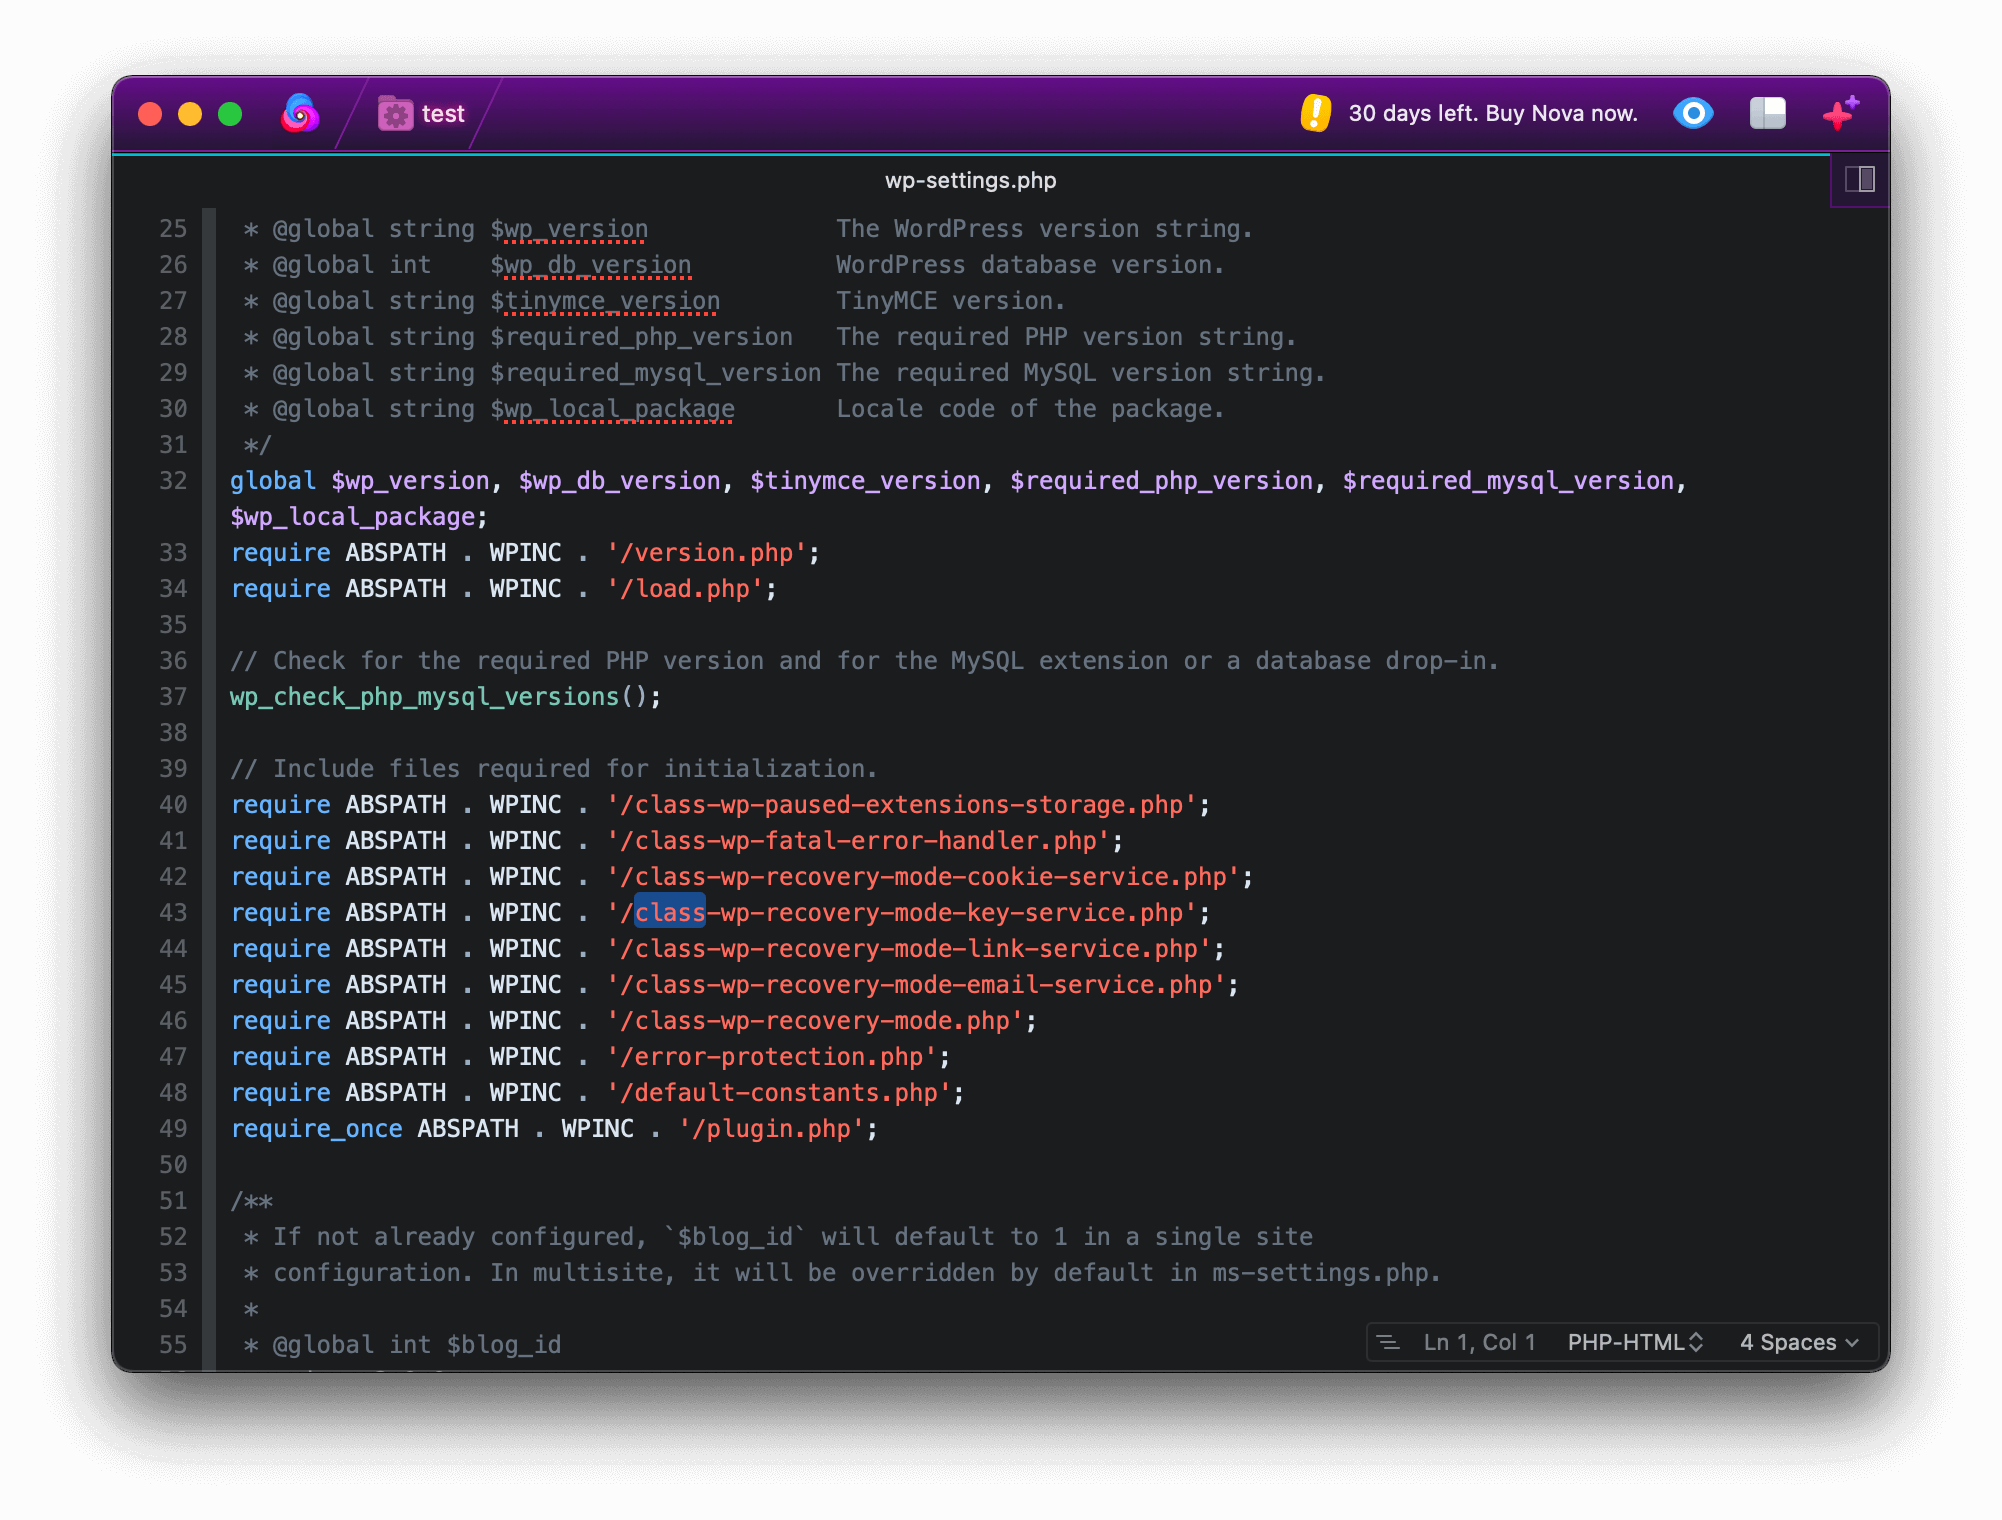The width and height of the screenshot is (2002, 1520).
Task: Click '/error-protection.php' string
Action: [x=771, y=1057]
